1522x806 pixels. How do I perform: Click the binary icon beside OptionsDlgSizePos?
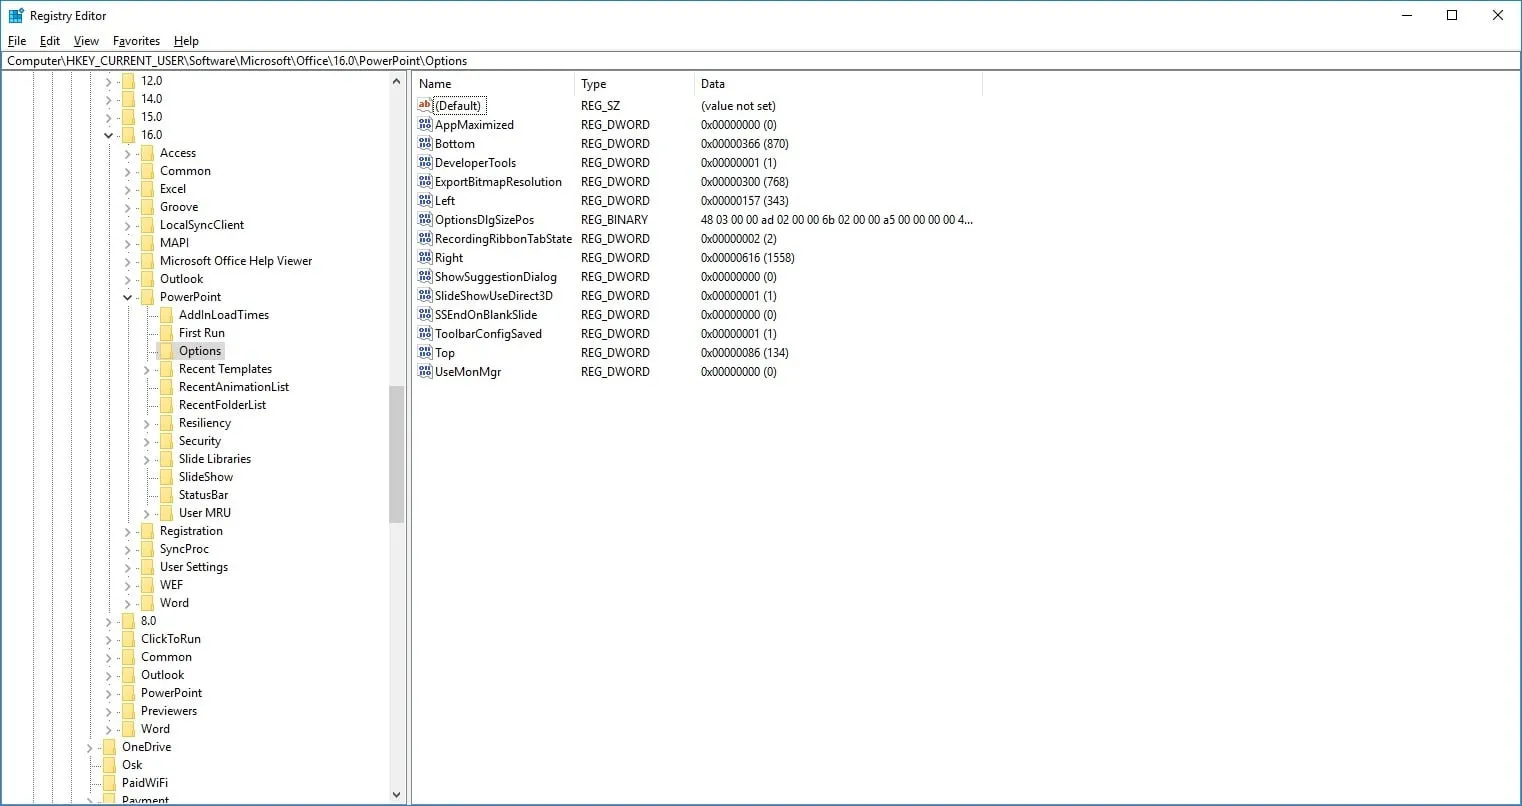(x=425, y=220)
